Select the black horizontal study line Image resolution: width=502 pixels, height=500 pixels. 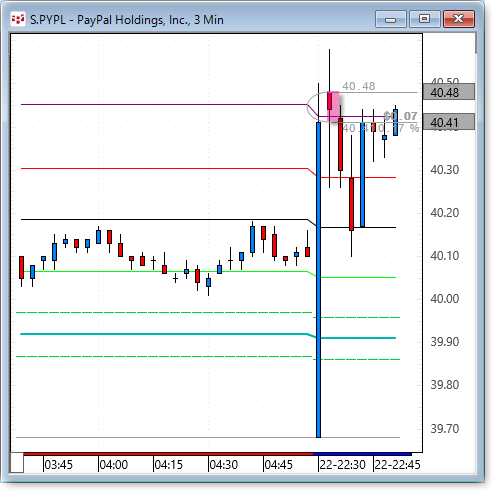(x=163, y=219)
